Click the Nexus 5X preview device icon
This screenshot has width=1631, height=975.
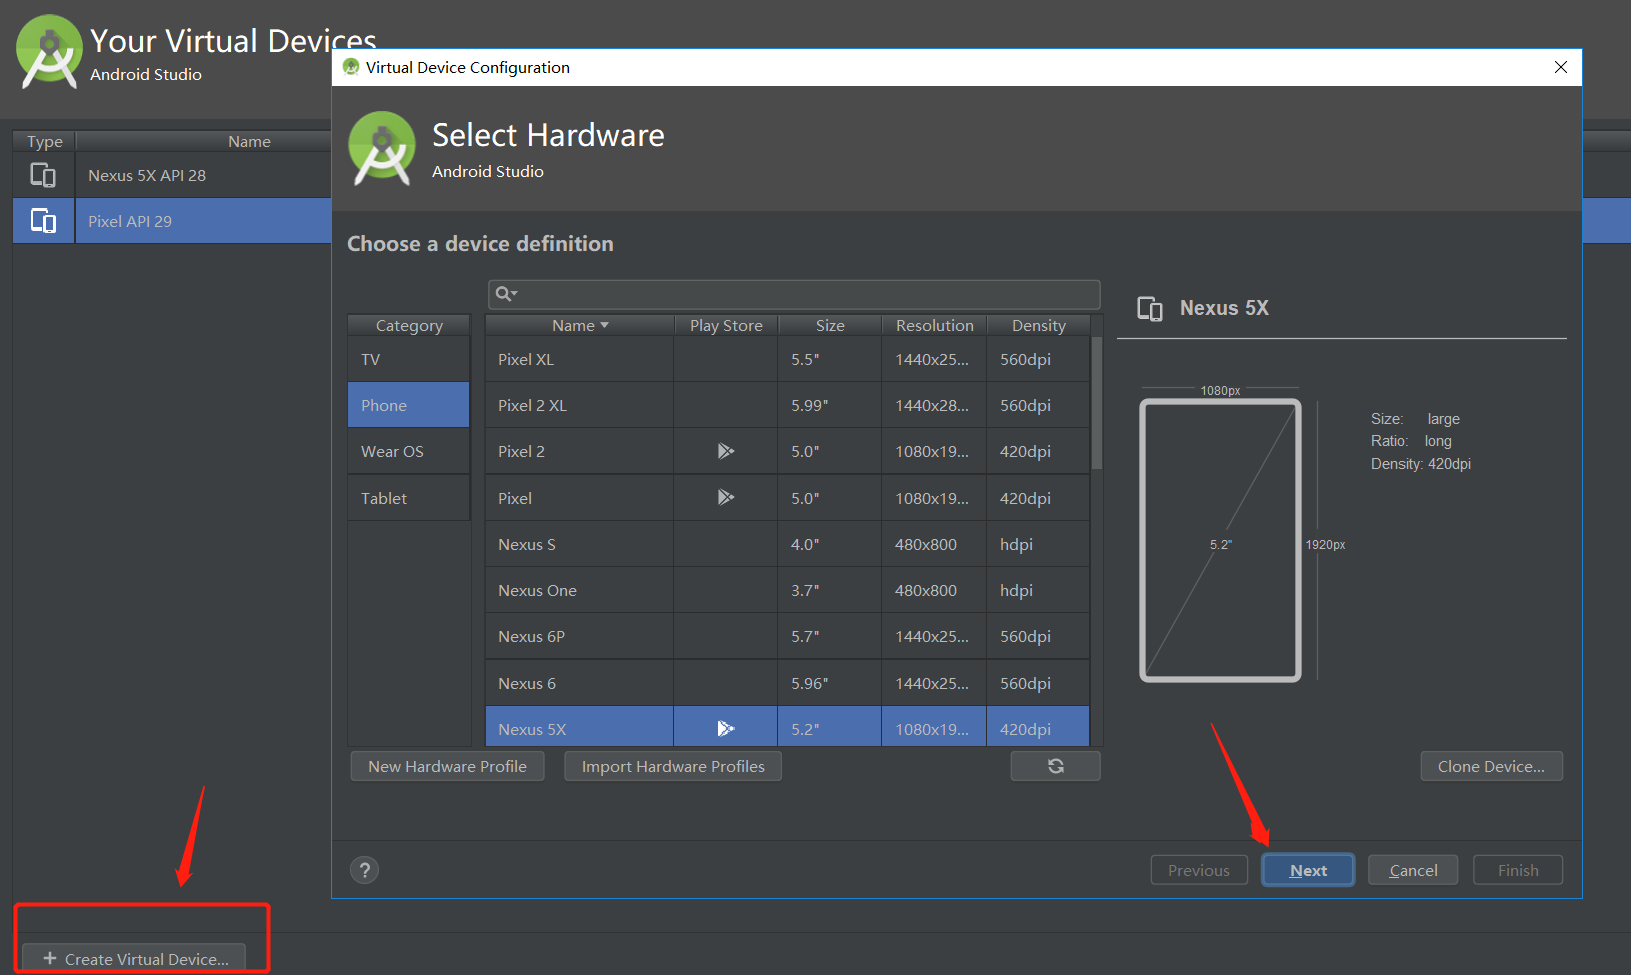pos(1150,308)
